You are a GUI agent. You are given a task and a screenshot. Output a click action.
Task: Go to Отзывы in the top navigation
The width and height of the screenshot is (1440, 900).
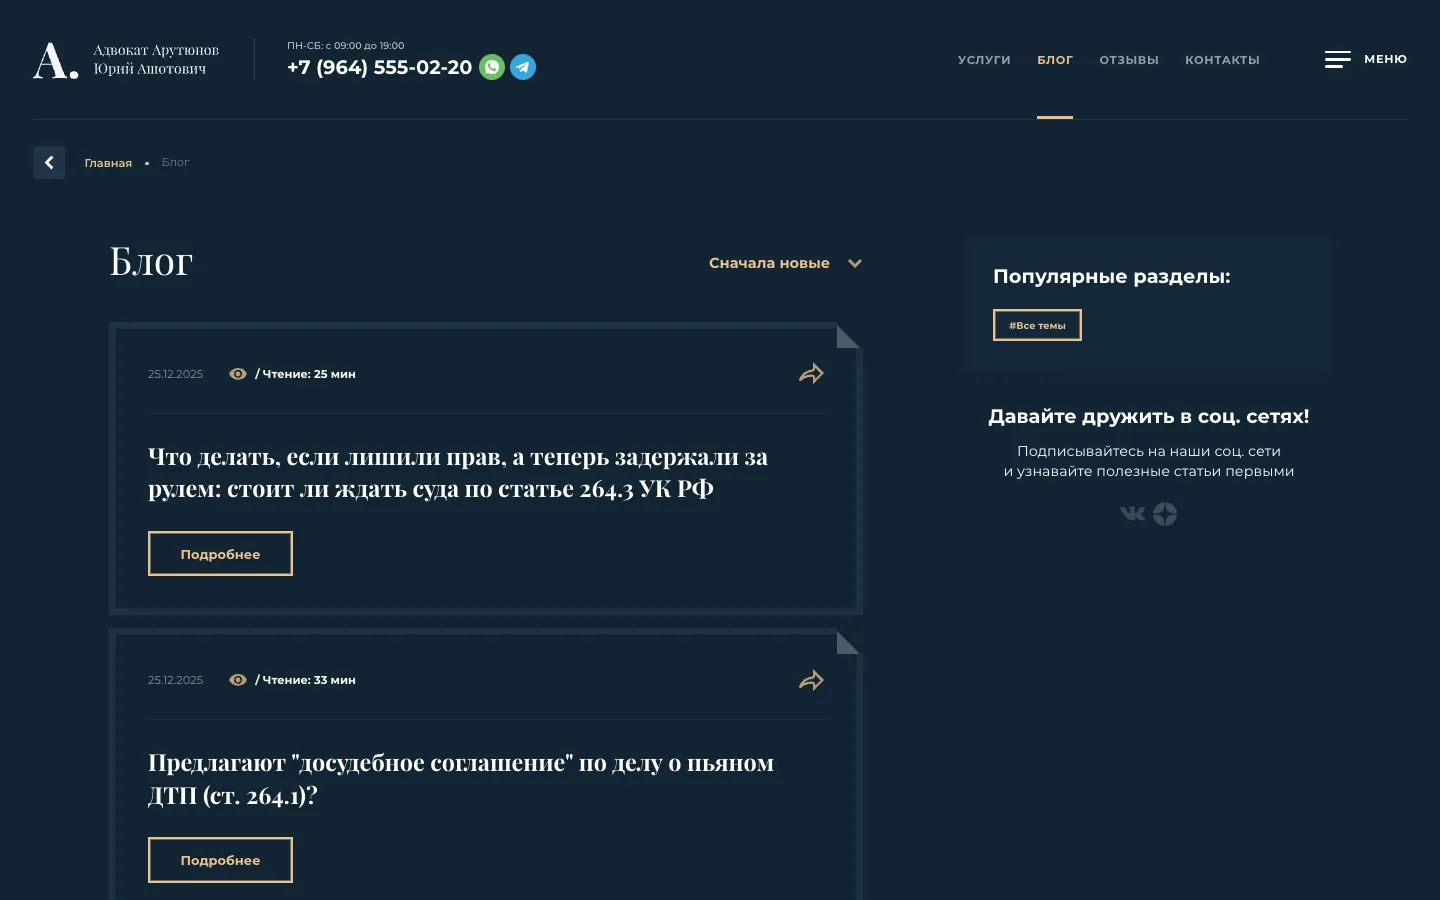(x=1129, y=60)
